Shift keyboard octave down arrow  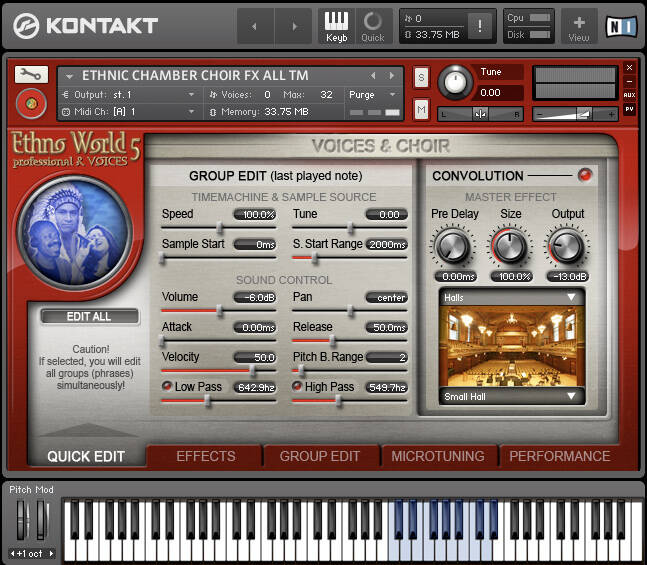12,553
